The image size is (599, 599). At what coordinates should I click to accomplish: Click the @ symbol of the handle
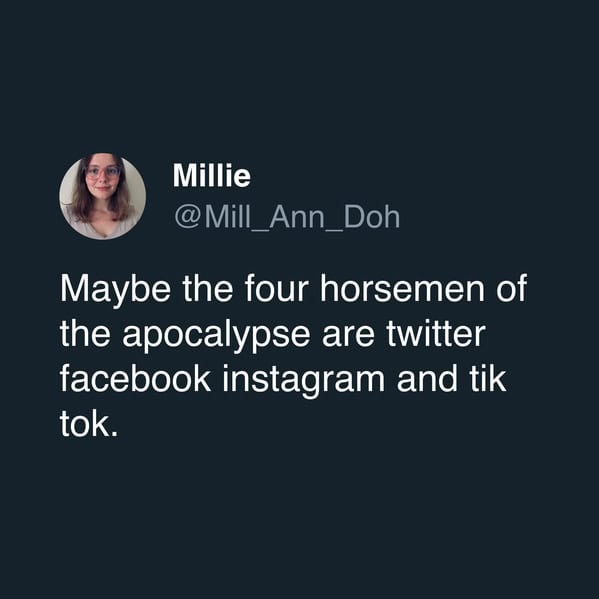[x=187, y=217]
